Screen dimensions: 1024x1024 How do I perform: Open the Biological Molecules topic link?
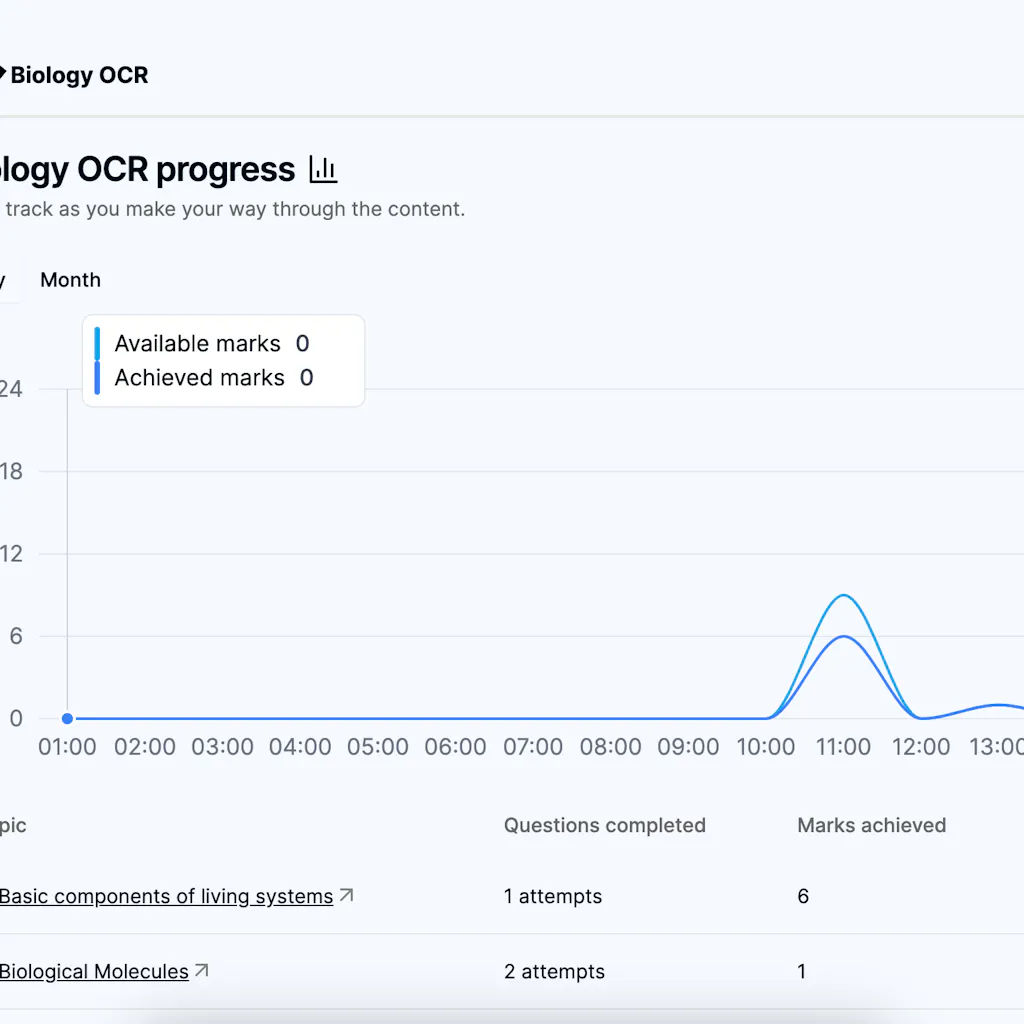pyautogui.click(x=94, y=972)
